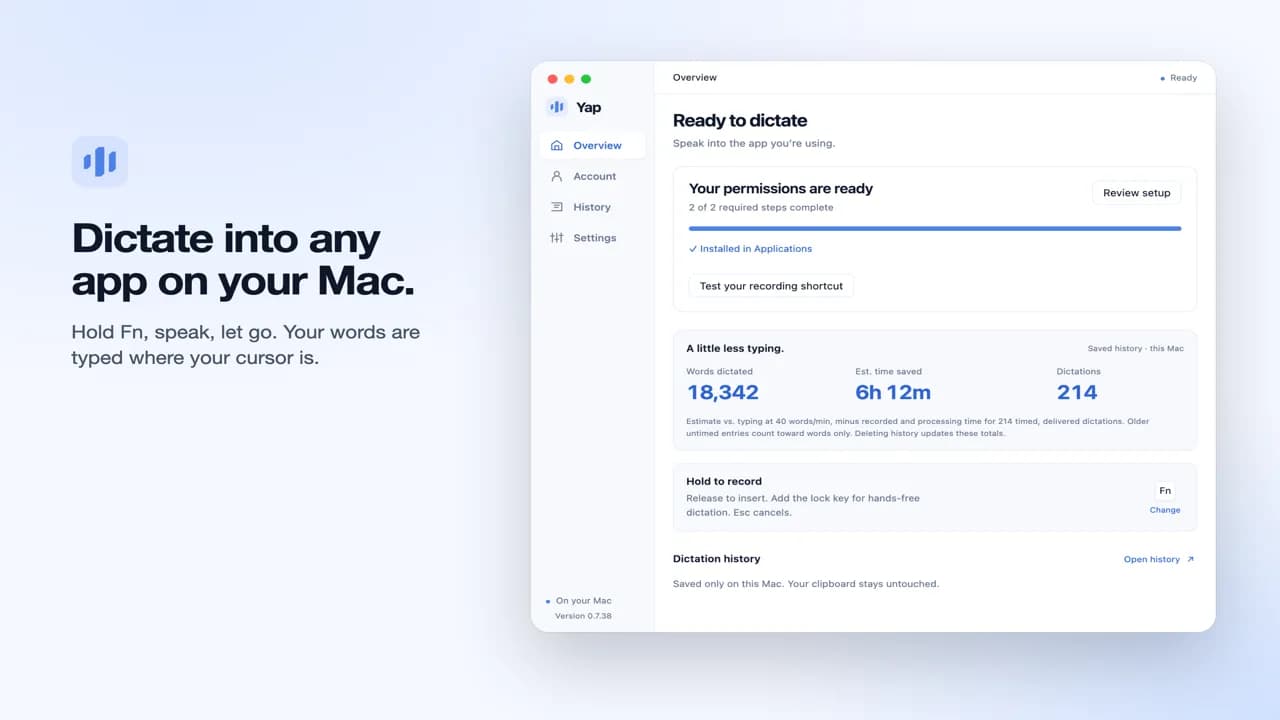Click the Dictations count 214
The image size is (1280, 720).
point(1077,392)
